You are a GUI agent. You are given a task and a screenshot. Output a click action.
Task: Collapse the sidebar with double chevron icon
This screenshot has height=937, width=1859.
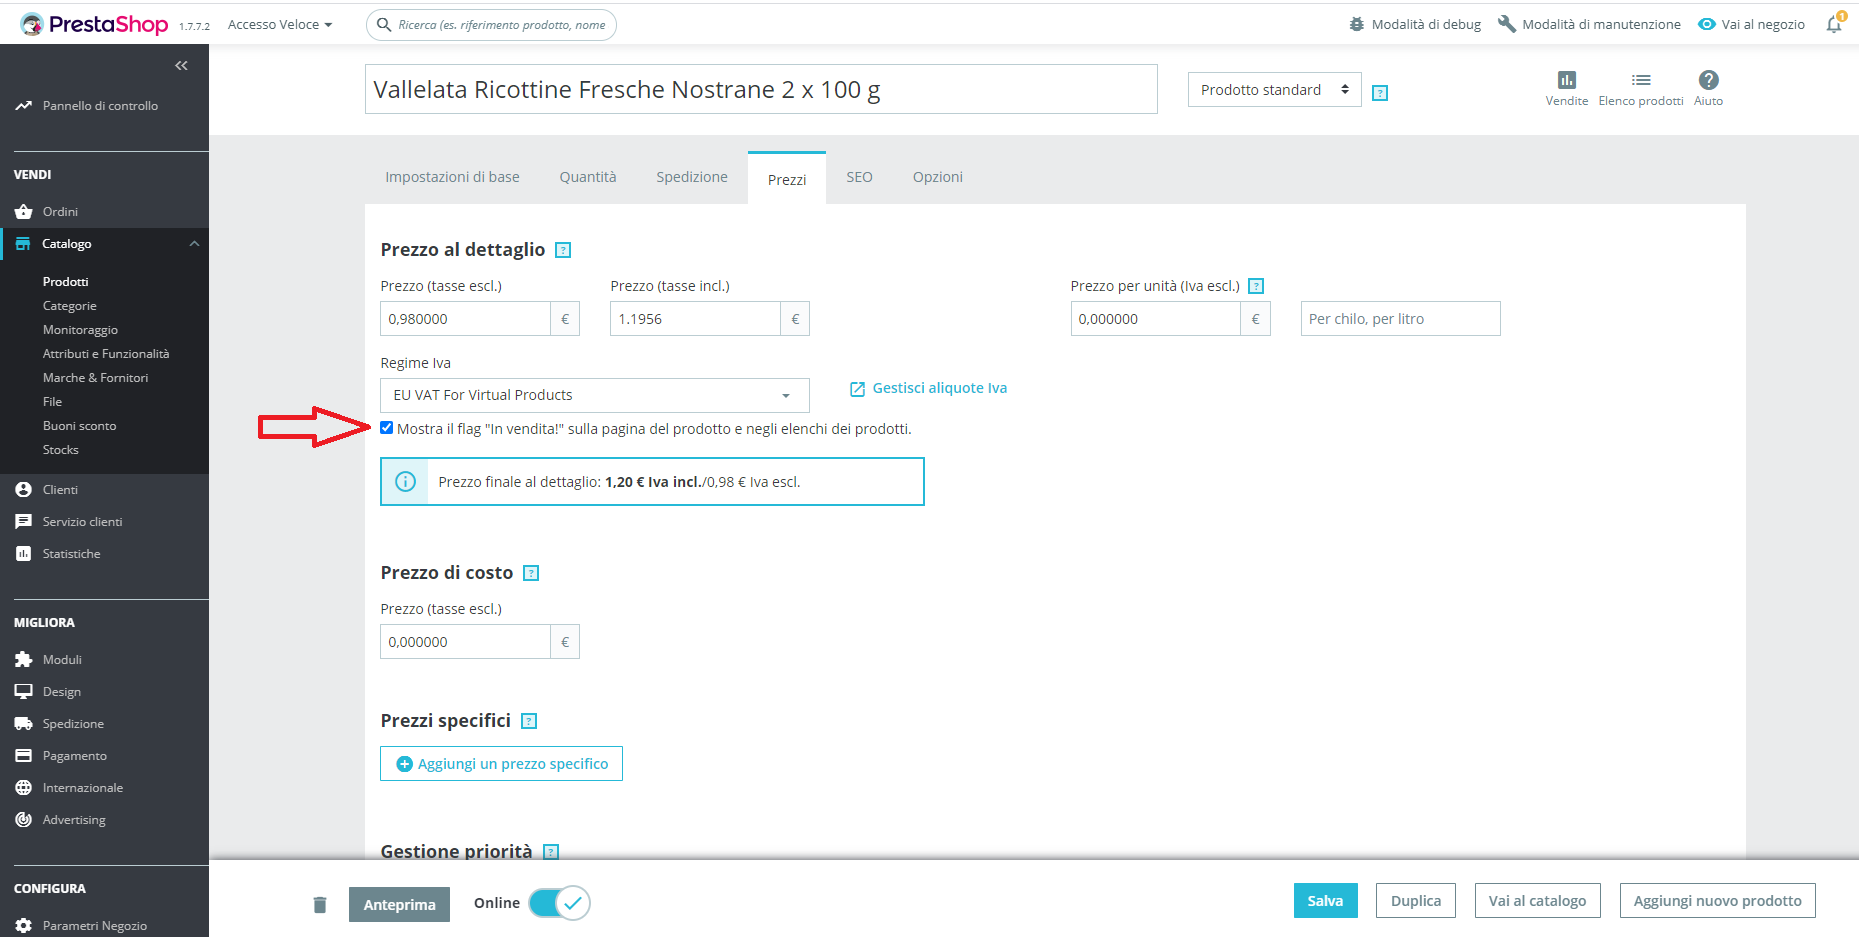point(181,66)
